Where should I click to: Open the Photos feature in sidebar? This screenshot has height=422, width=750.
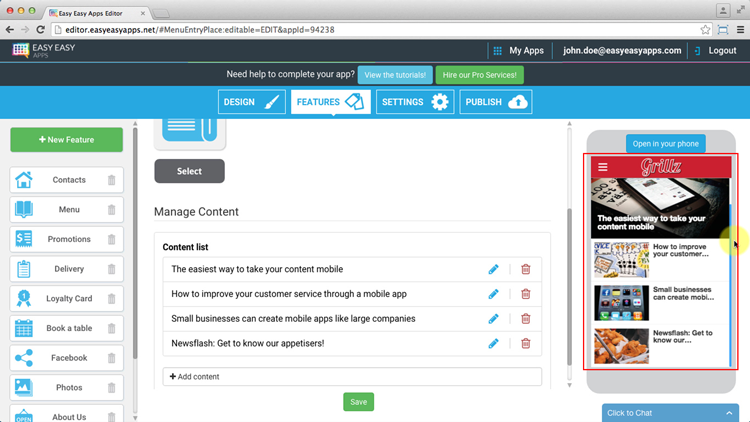(66, 388)
